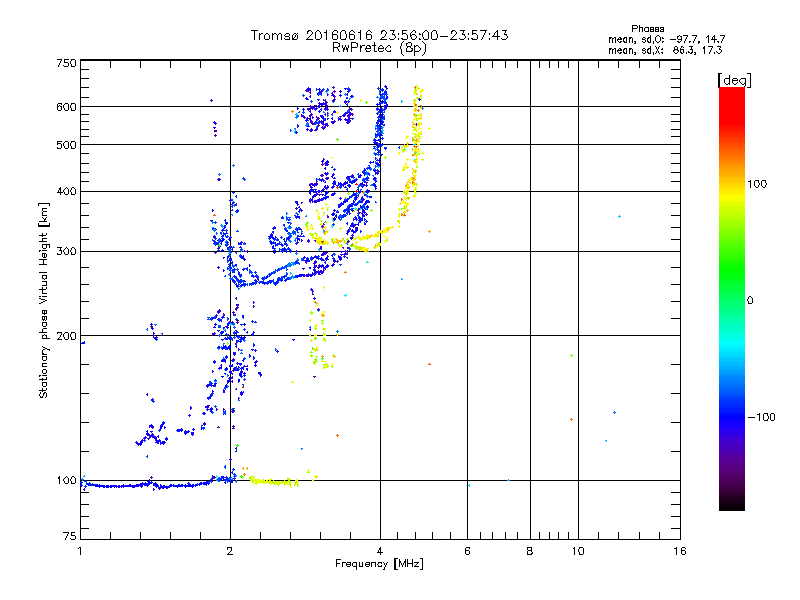Screen dimensions: 800x600
Task: Click the y-axis label '600'
Action: pyautogui.click(x=66, y=107)
